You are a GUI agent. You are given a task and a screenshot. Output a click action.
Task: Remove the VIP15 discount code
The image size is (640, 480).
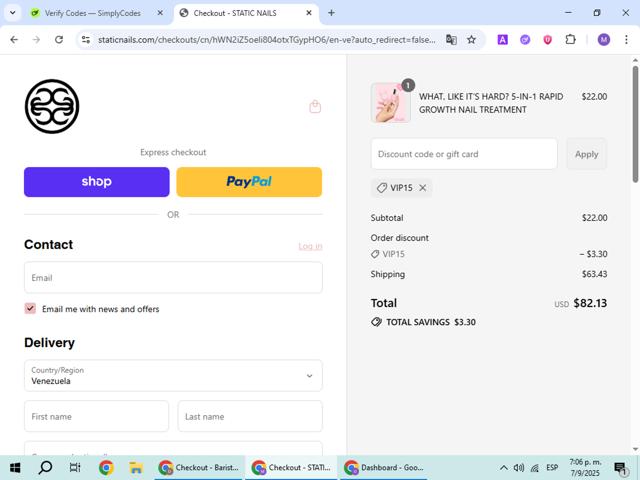point(423,188)
